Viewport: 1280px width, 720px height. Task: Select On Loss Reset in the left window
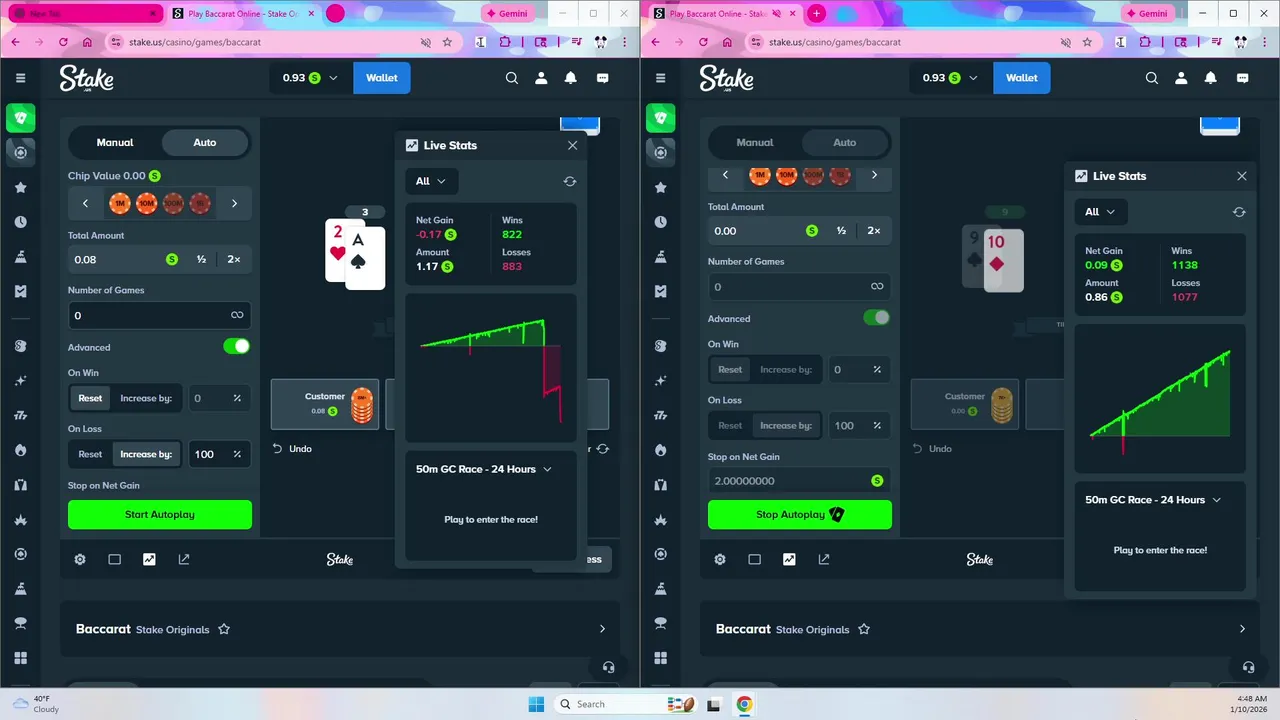coord(90,454)
